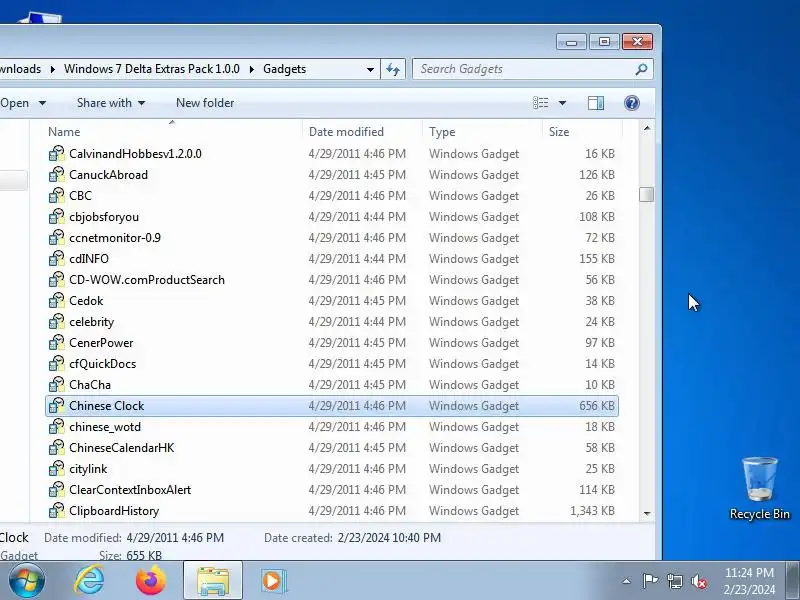This screenshot has width=800, height=600.
Task: Open address bar history dropdown
Action: point(370,69)
